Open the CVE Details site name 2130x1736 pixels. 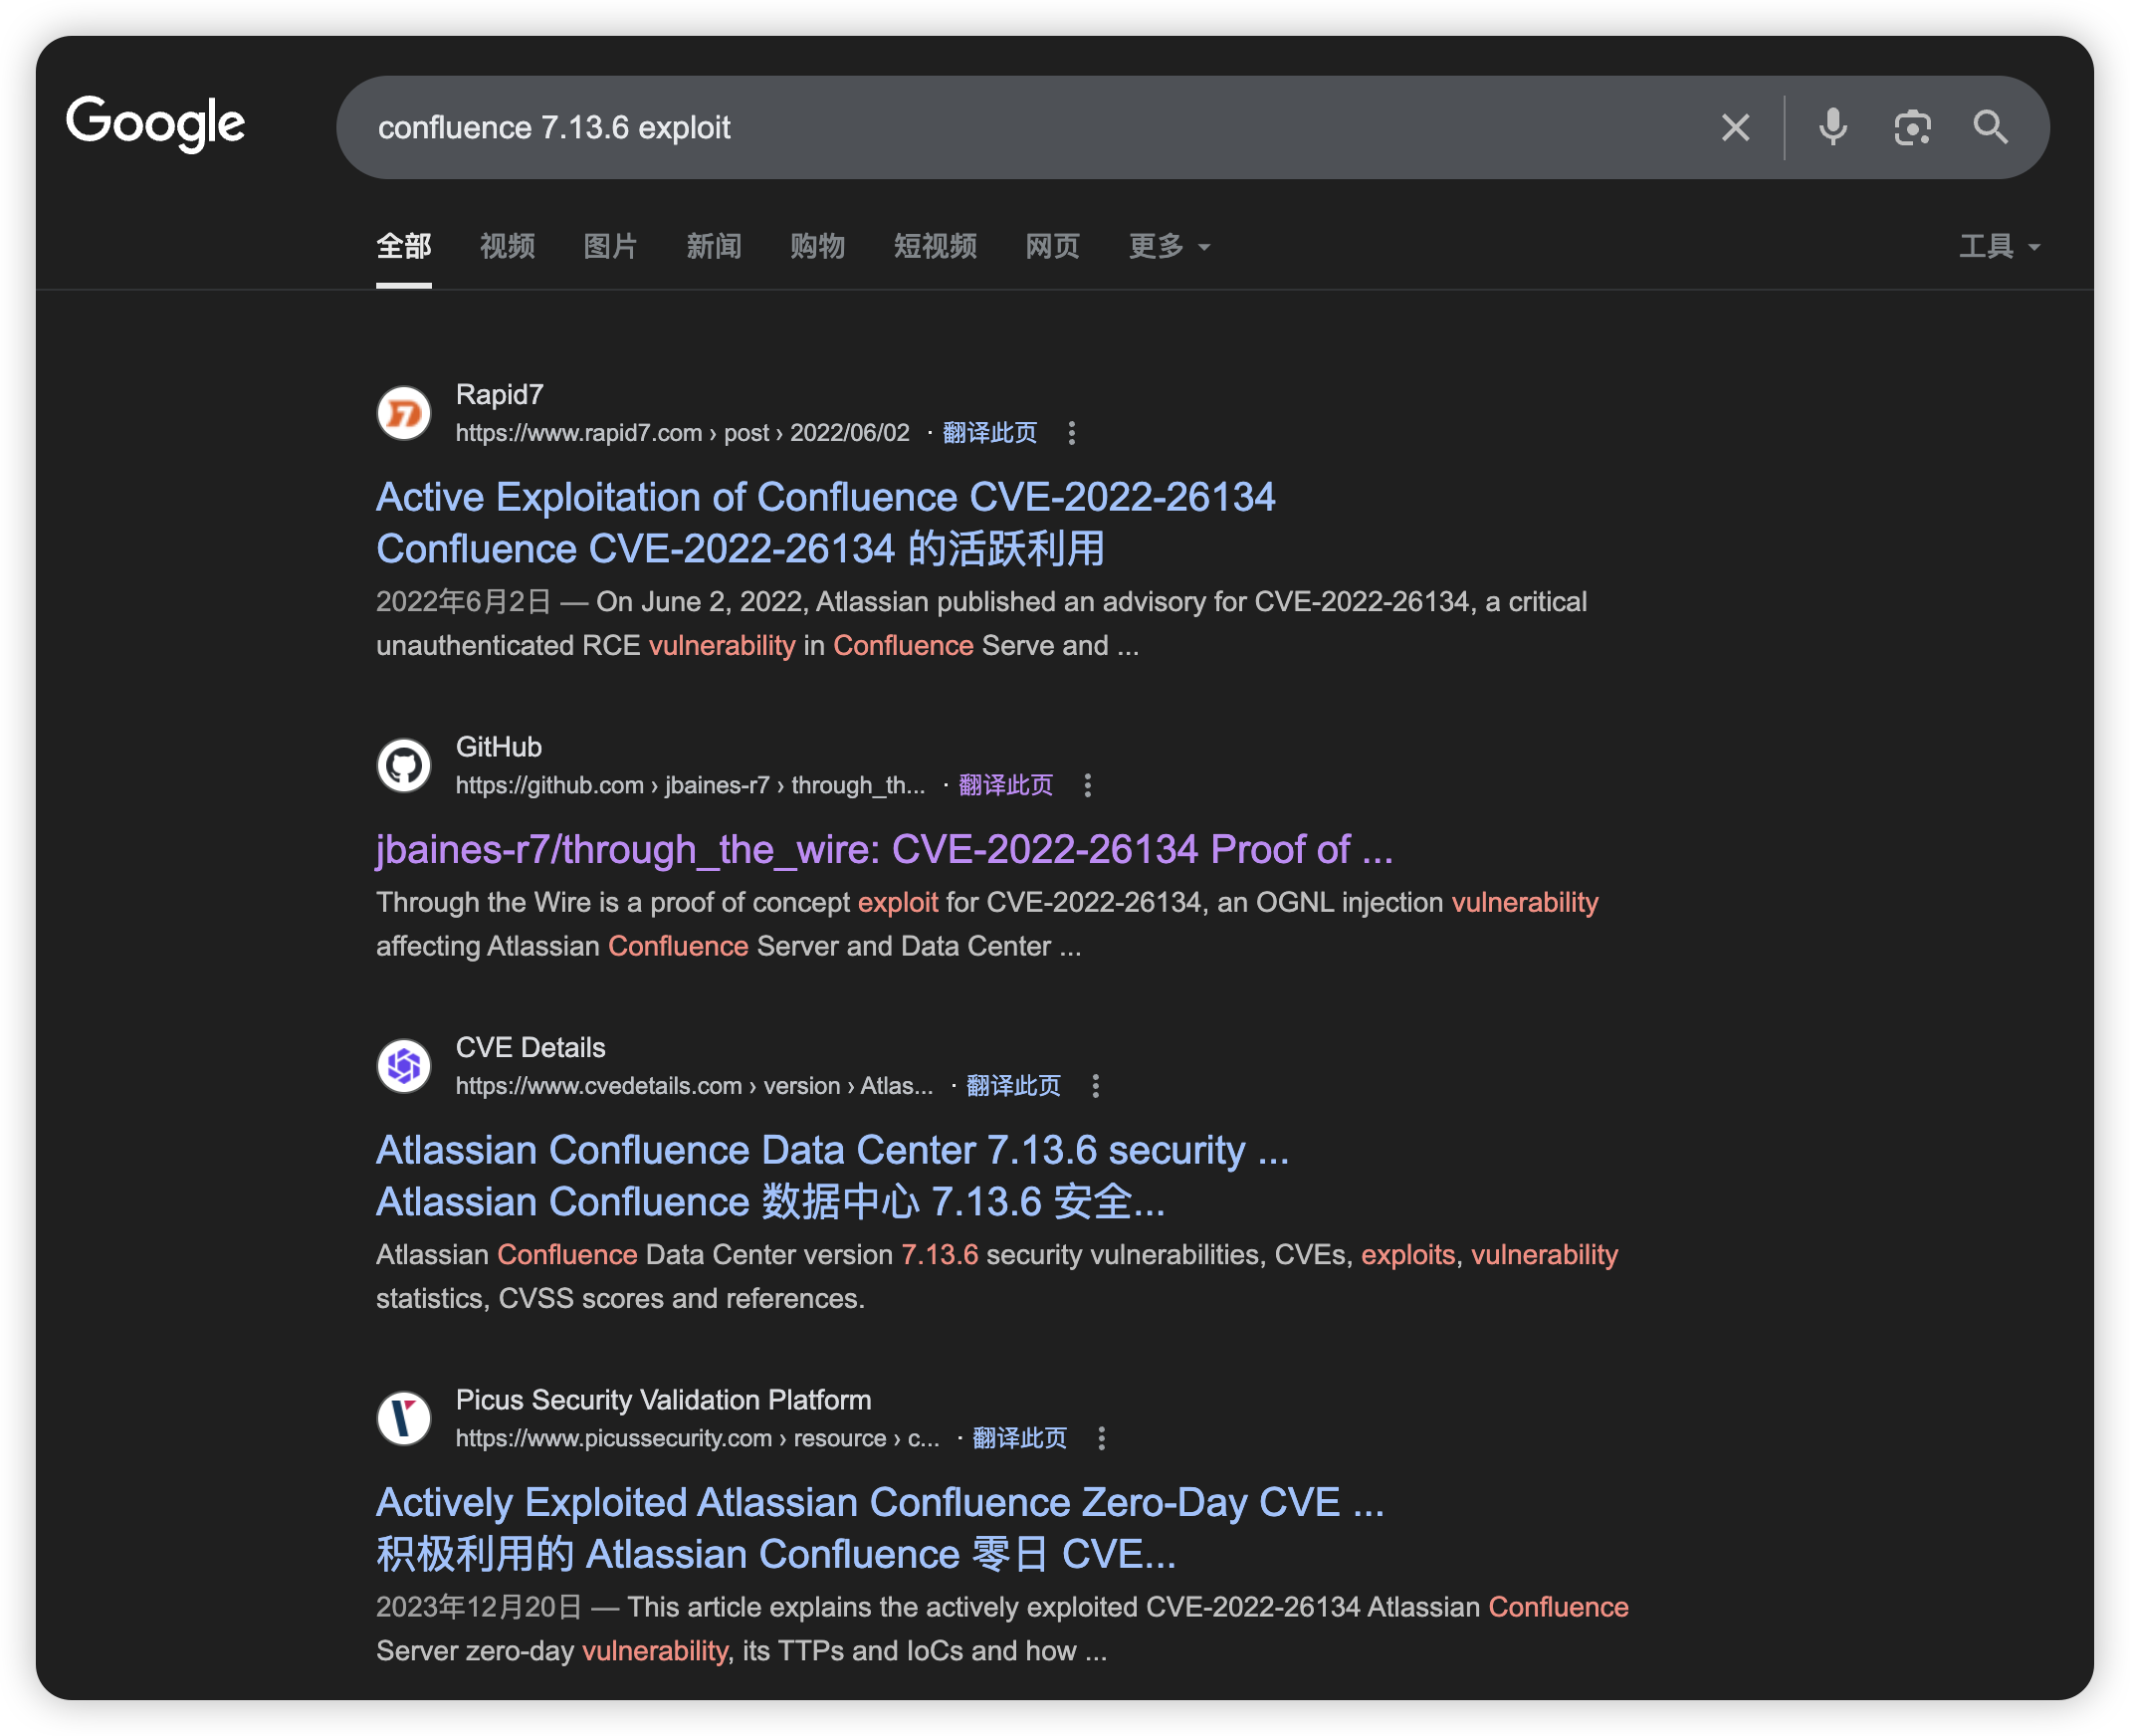(531, 1048)
